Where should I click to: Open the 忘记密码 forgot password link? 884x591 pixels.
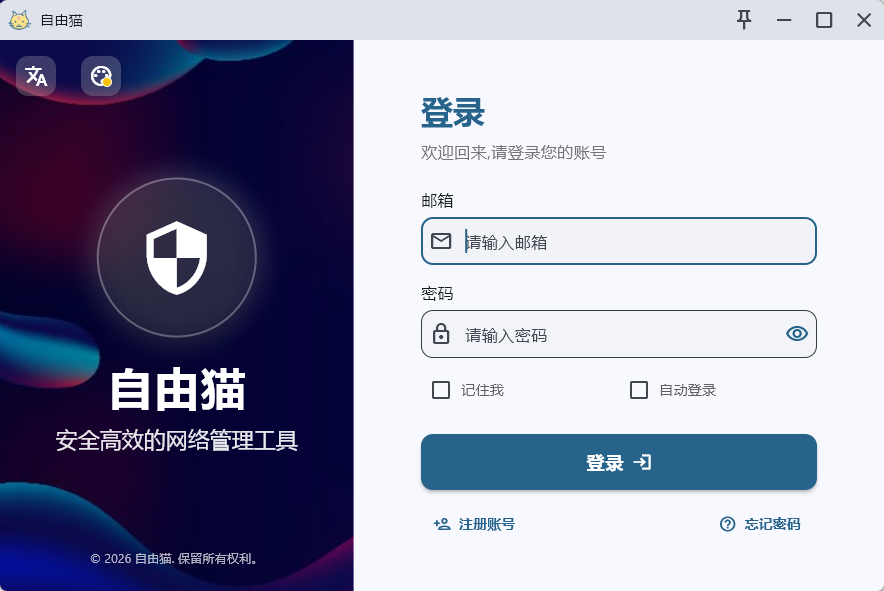point(772,524)
